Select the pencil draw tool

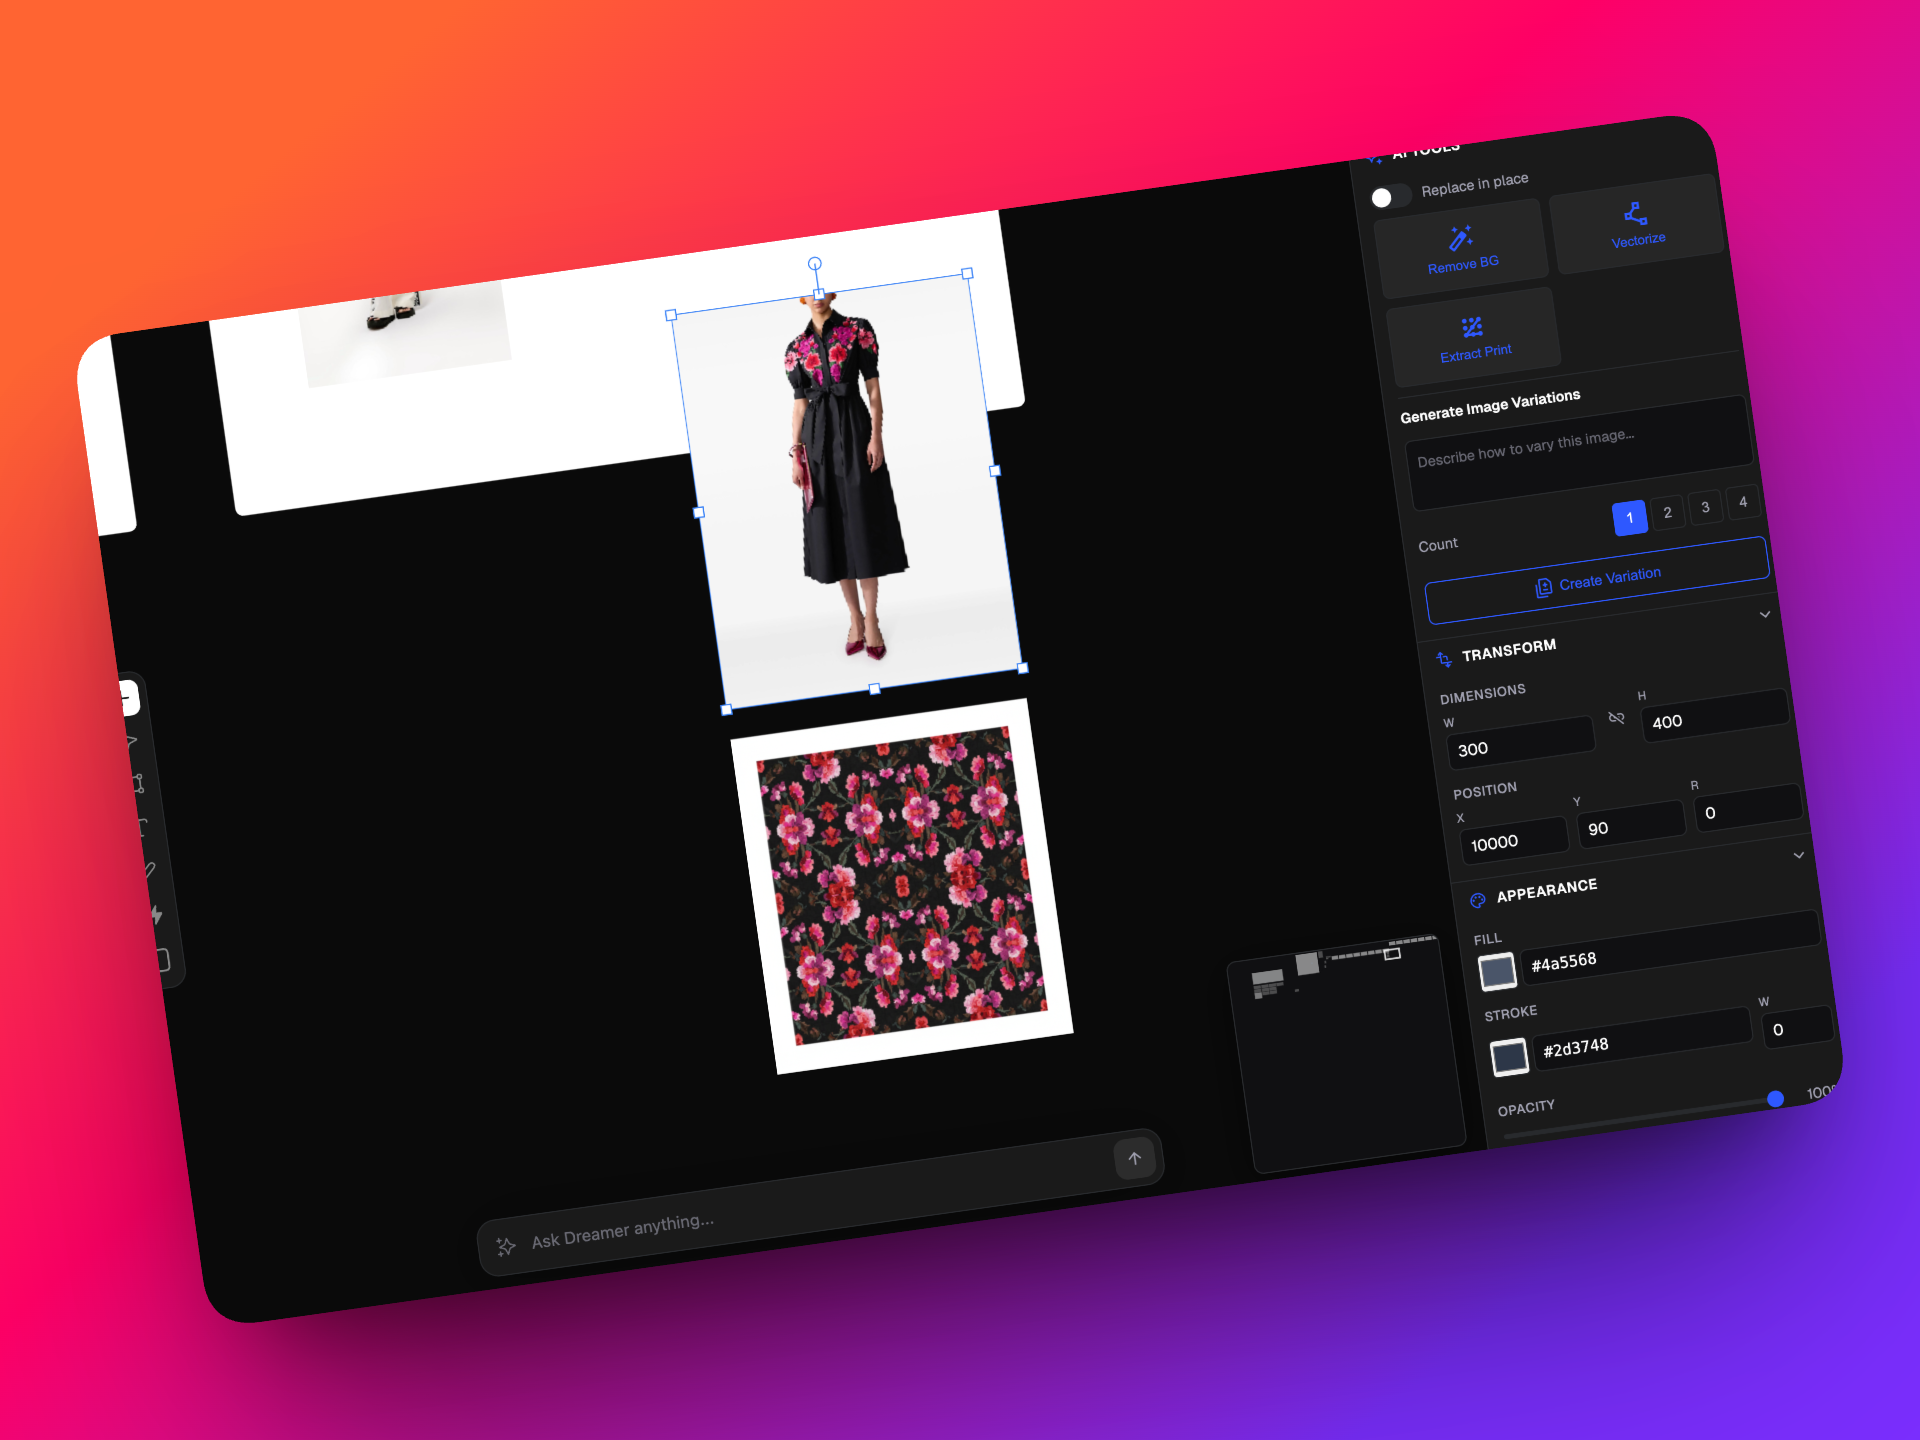point(150,870)
